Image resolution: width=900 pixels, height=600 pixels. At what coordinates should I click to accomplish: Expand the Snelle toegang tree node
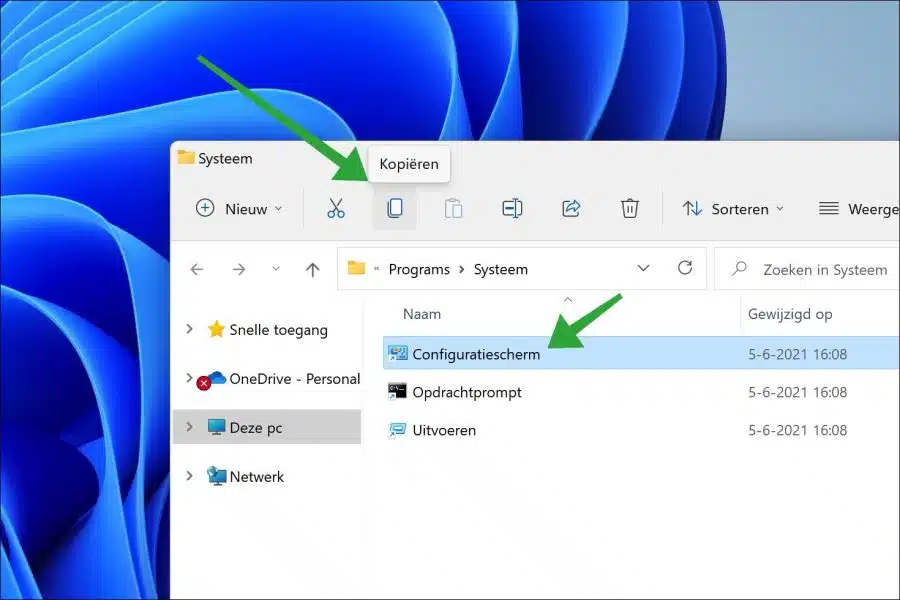click(189, 329)
